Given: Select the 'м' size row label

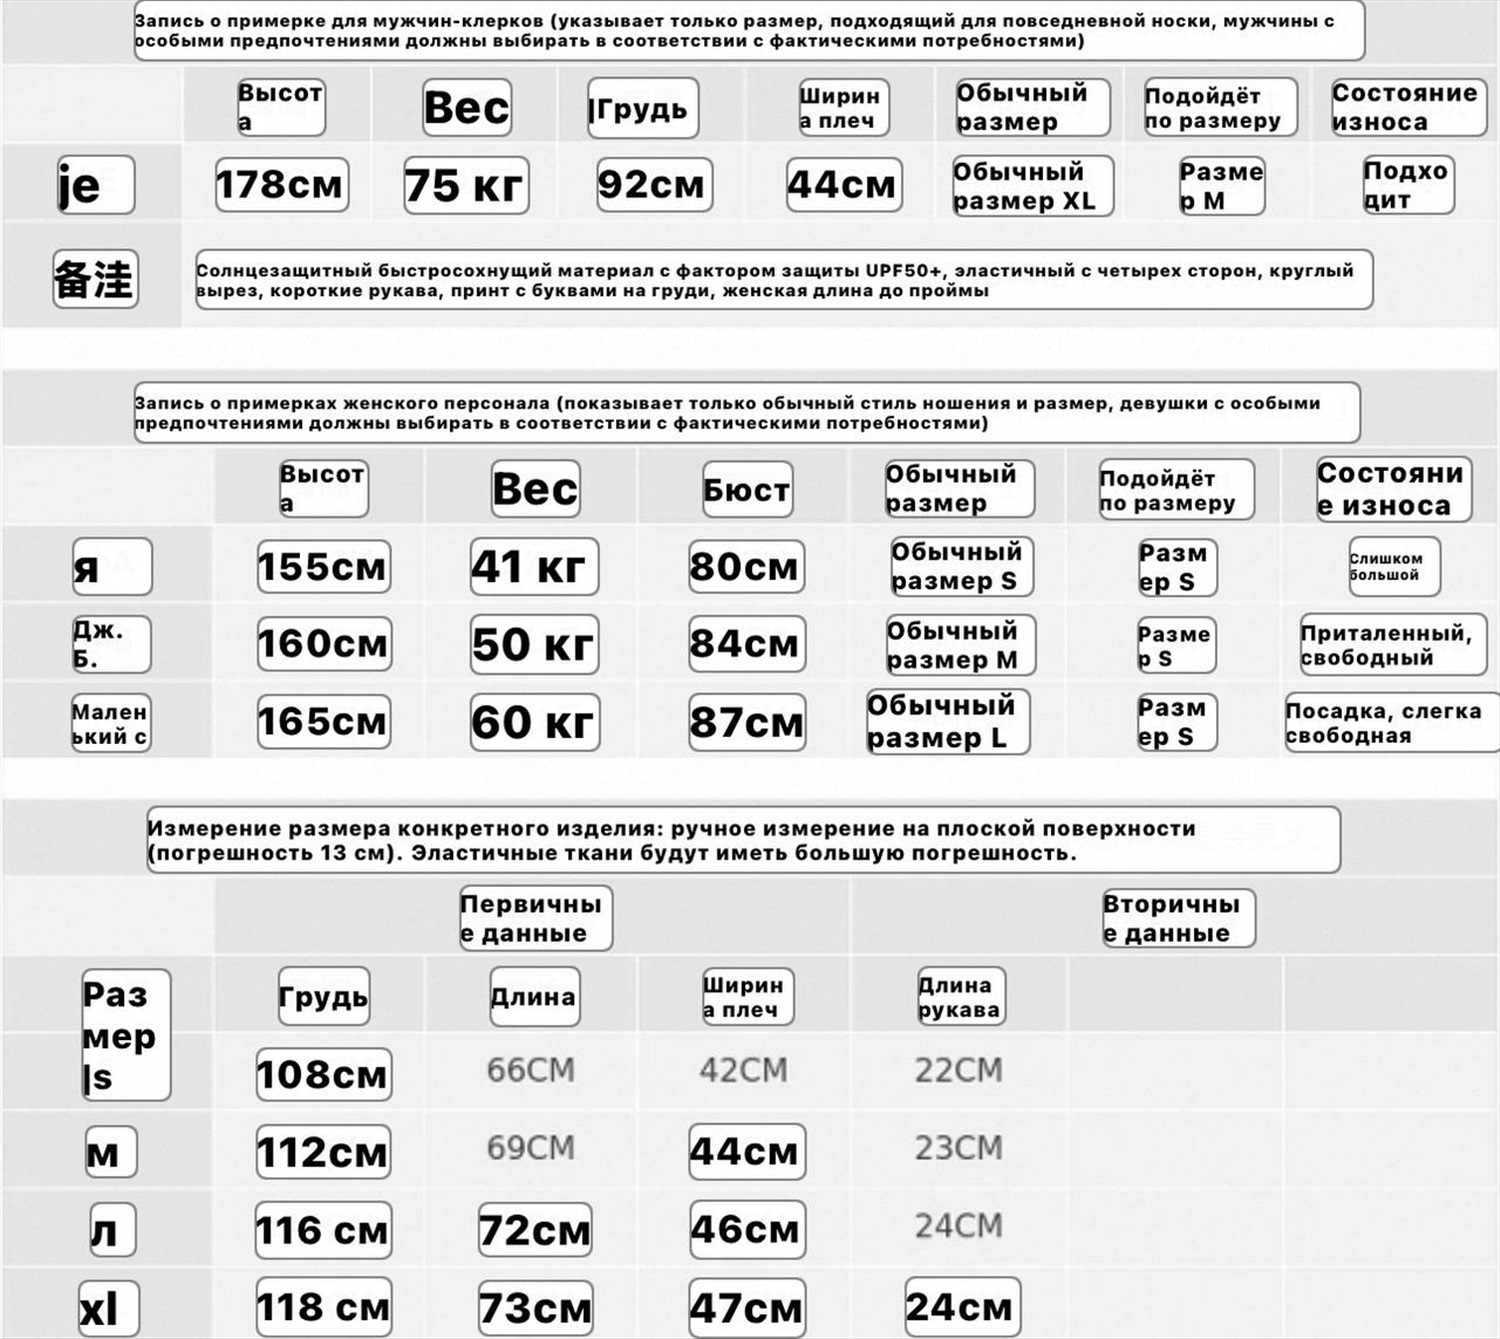Looking at the screenshot, I should coord(110,1153).
